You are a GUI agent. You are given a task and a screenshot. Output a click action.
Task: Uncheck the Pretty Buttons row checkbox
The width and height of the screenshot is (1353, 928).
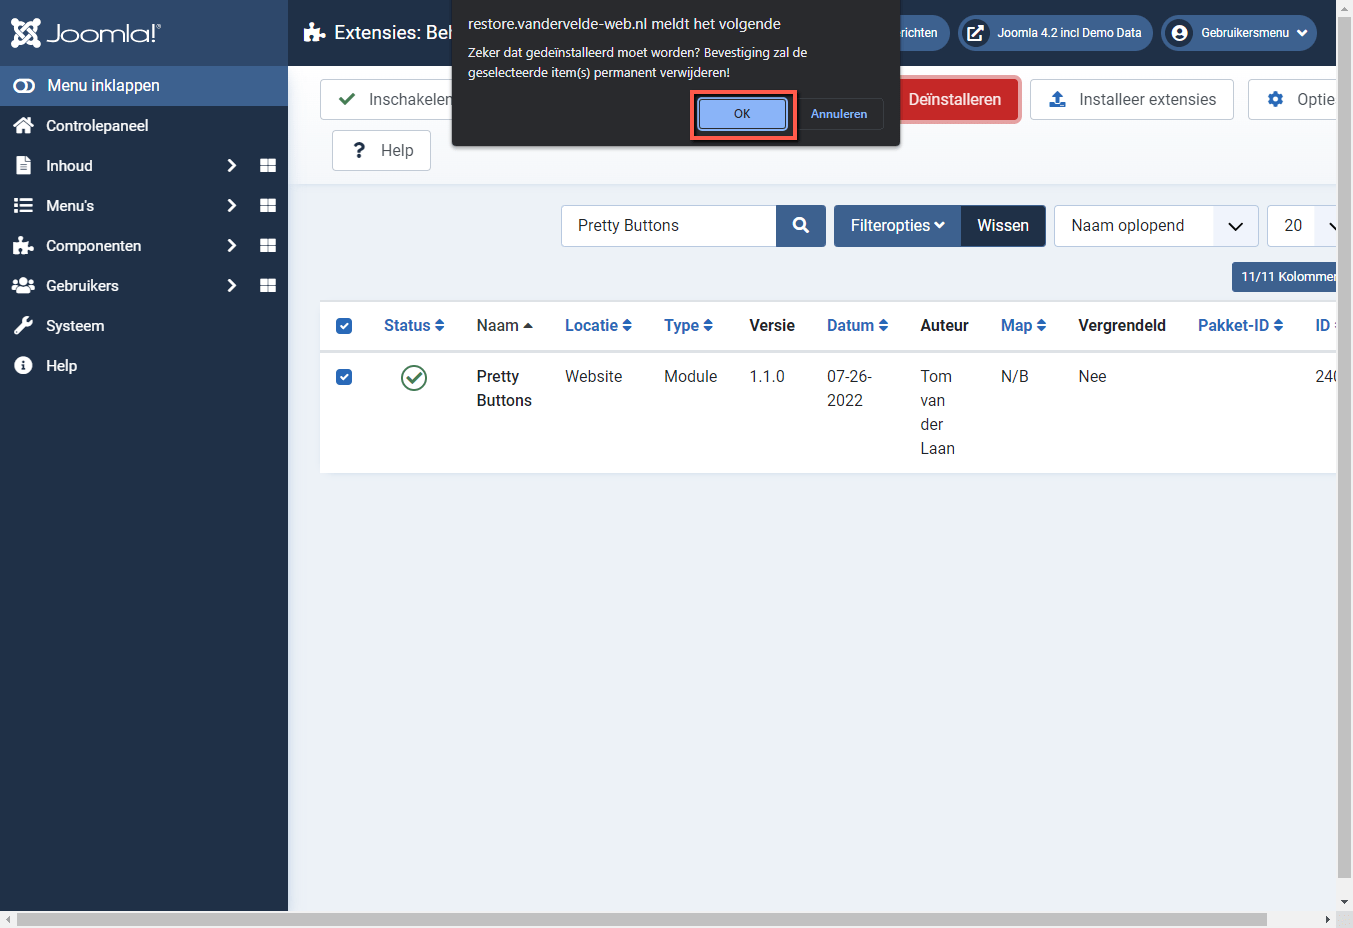pos(344,377)
